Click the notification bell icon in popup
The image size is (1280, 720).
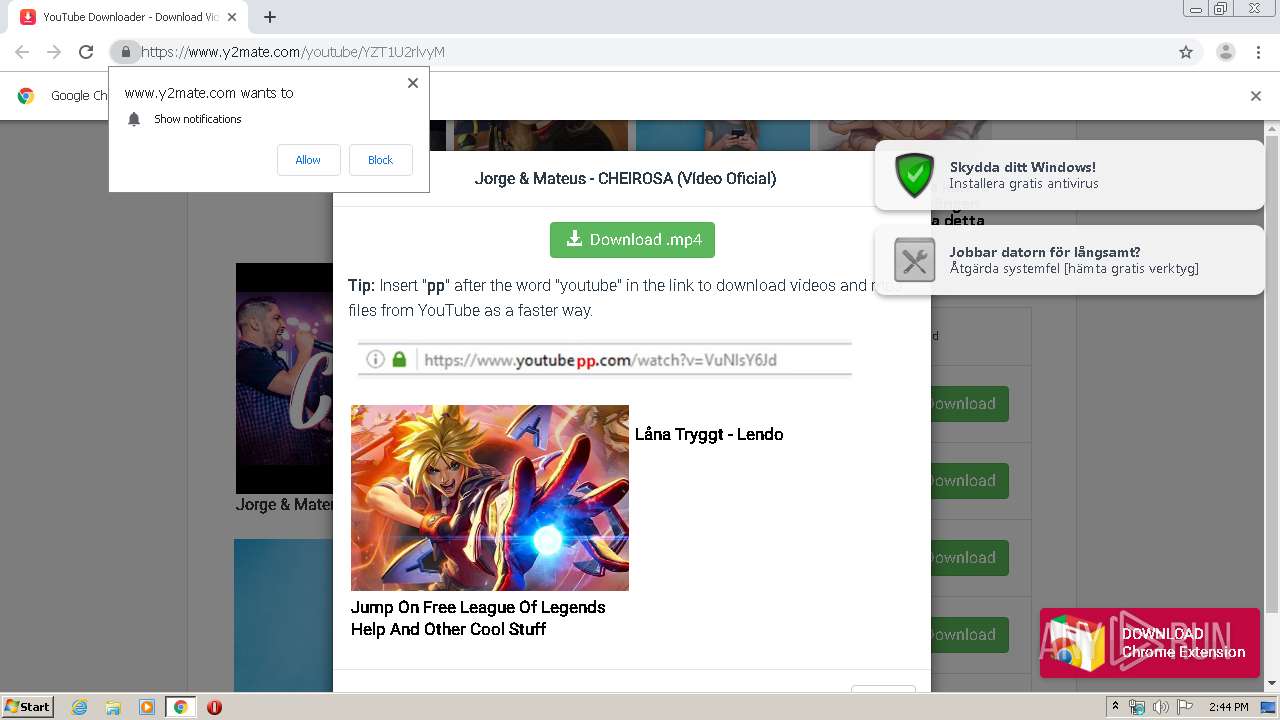(134, 119)
